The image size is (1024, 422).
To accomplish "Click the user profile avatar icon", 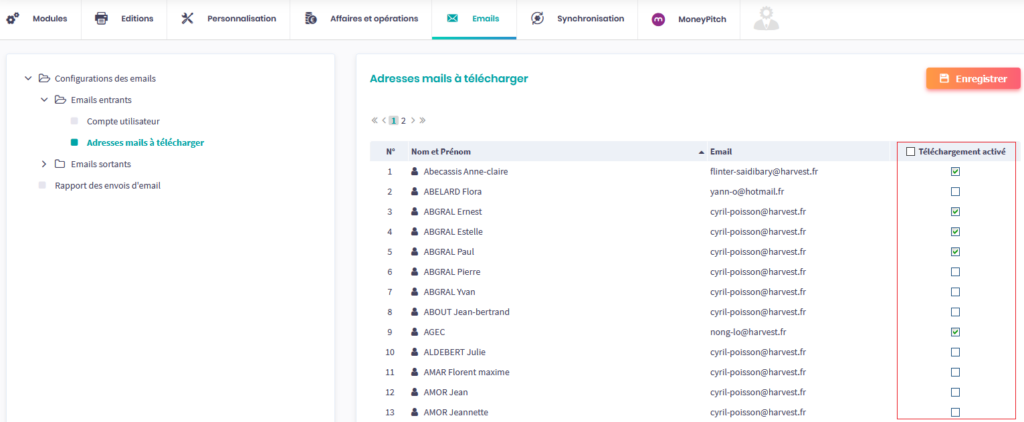I will (766, 18).
